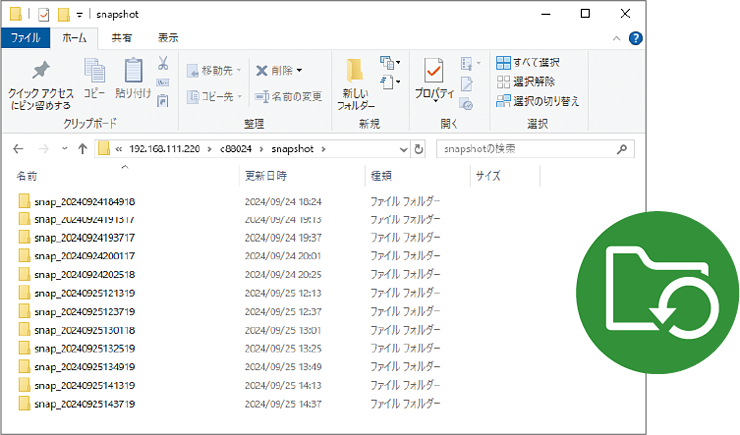Viewport: 740px width, 435px height.
Task: Go up one folder level arrow
Action: tap(83, 149)
